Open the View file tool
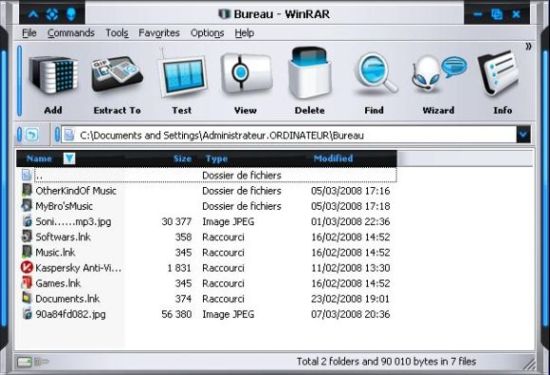This screenshot has width=550, height=375. point(246,73)
